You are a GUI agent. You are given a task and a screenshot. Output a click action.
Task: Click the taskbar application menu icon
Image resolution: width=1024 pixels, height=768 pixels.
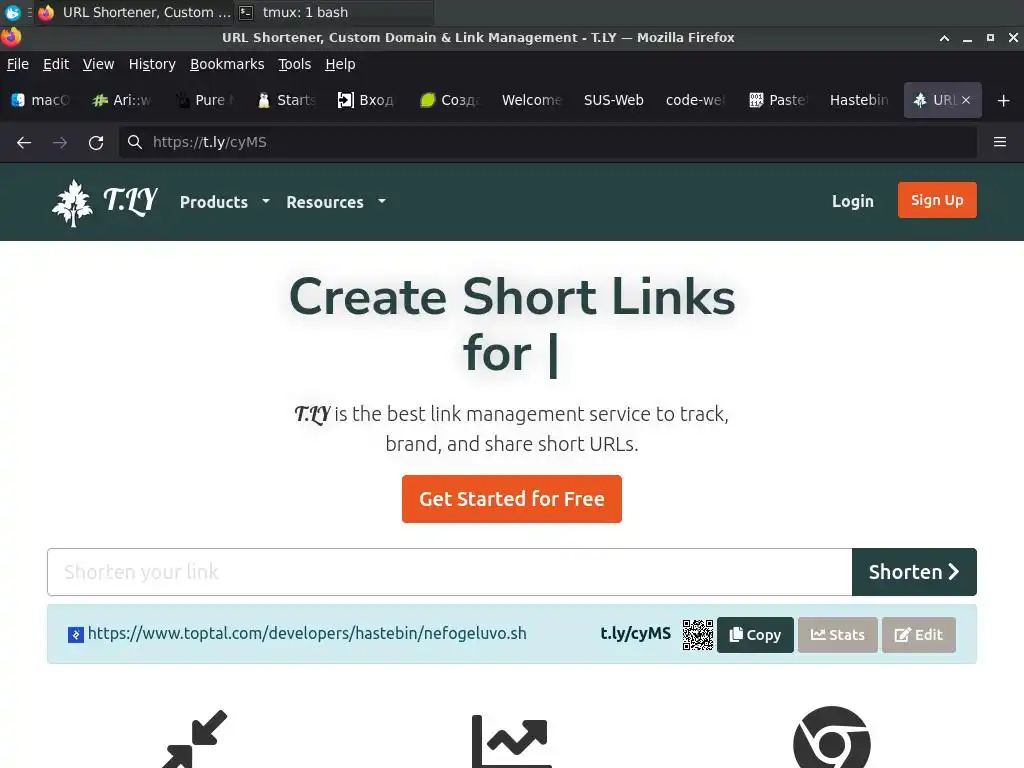(x=12, y=12)
